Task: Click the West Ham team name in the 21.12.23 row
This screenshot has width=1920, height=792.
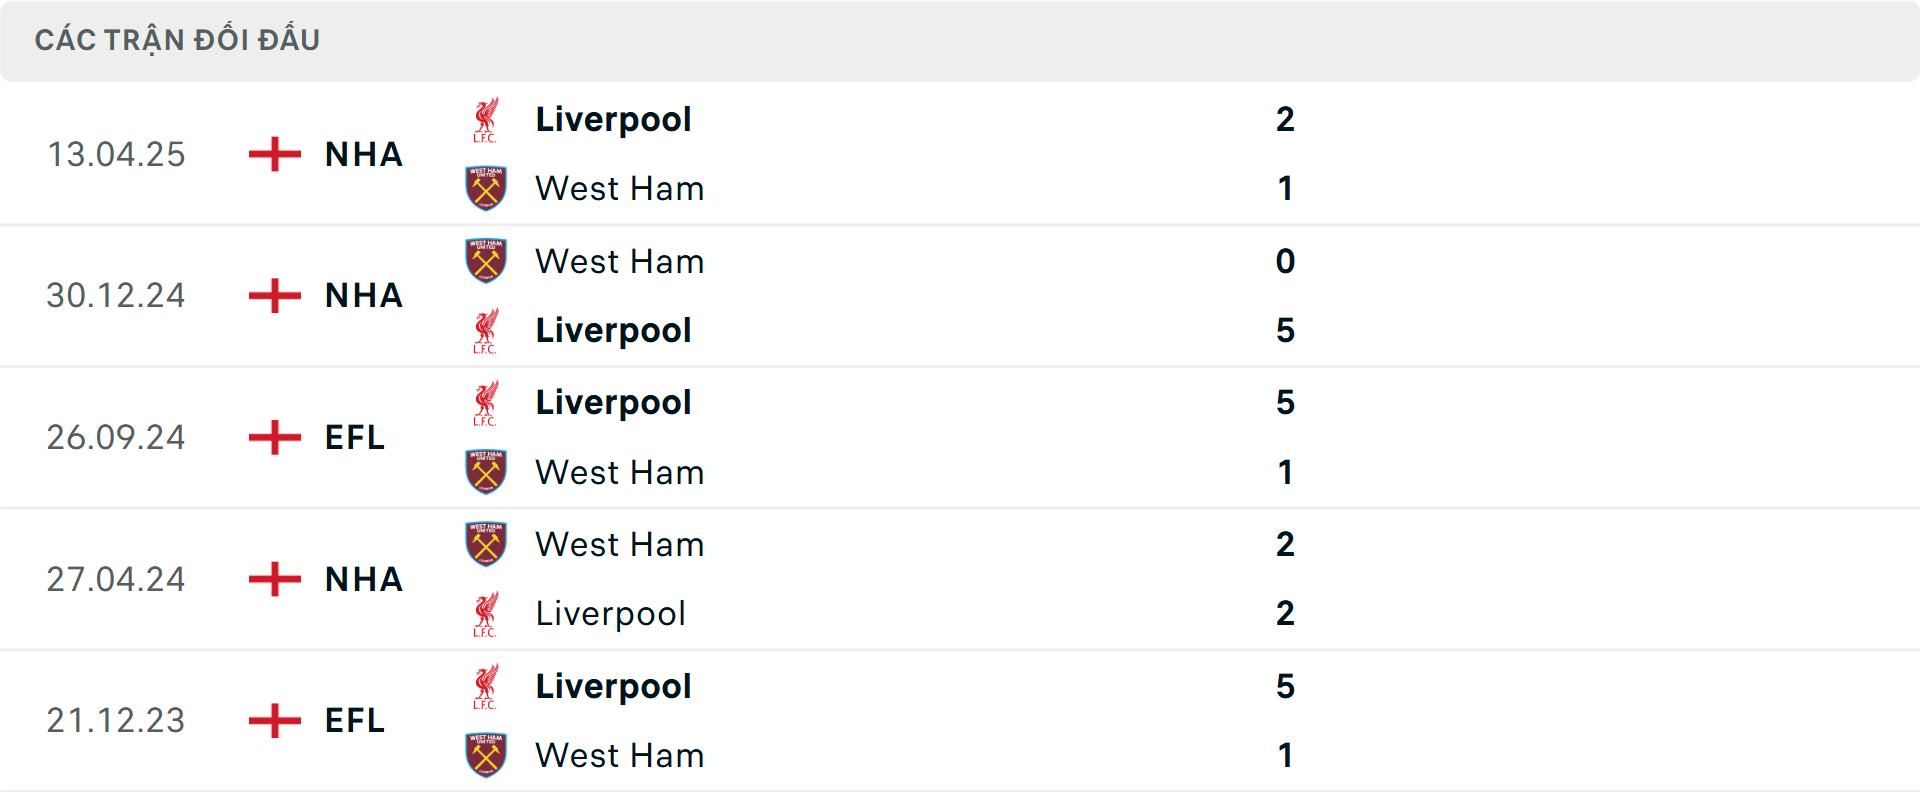Action: pos(620,756)
